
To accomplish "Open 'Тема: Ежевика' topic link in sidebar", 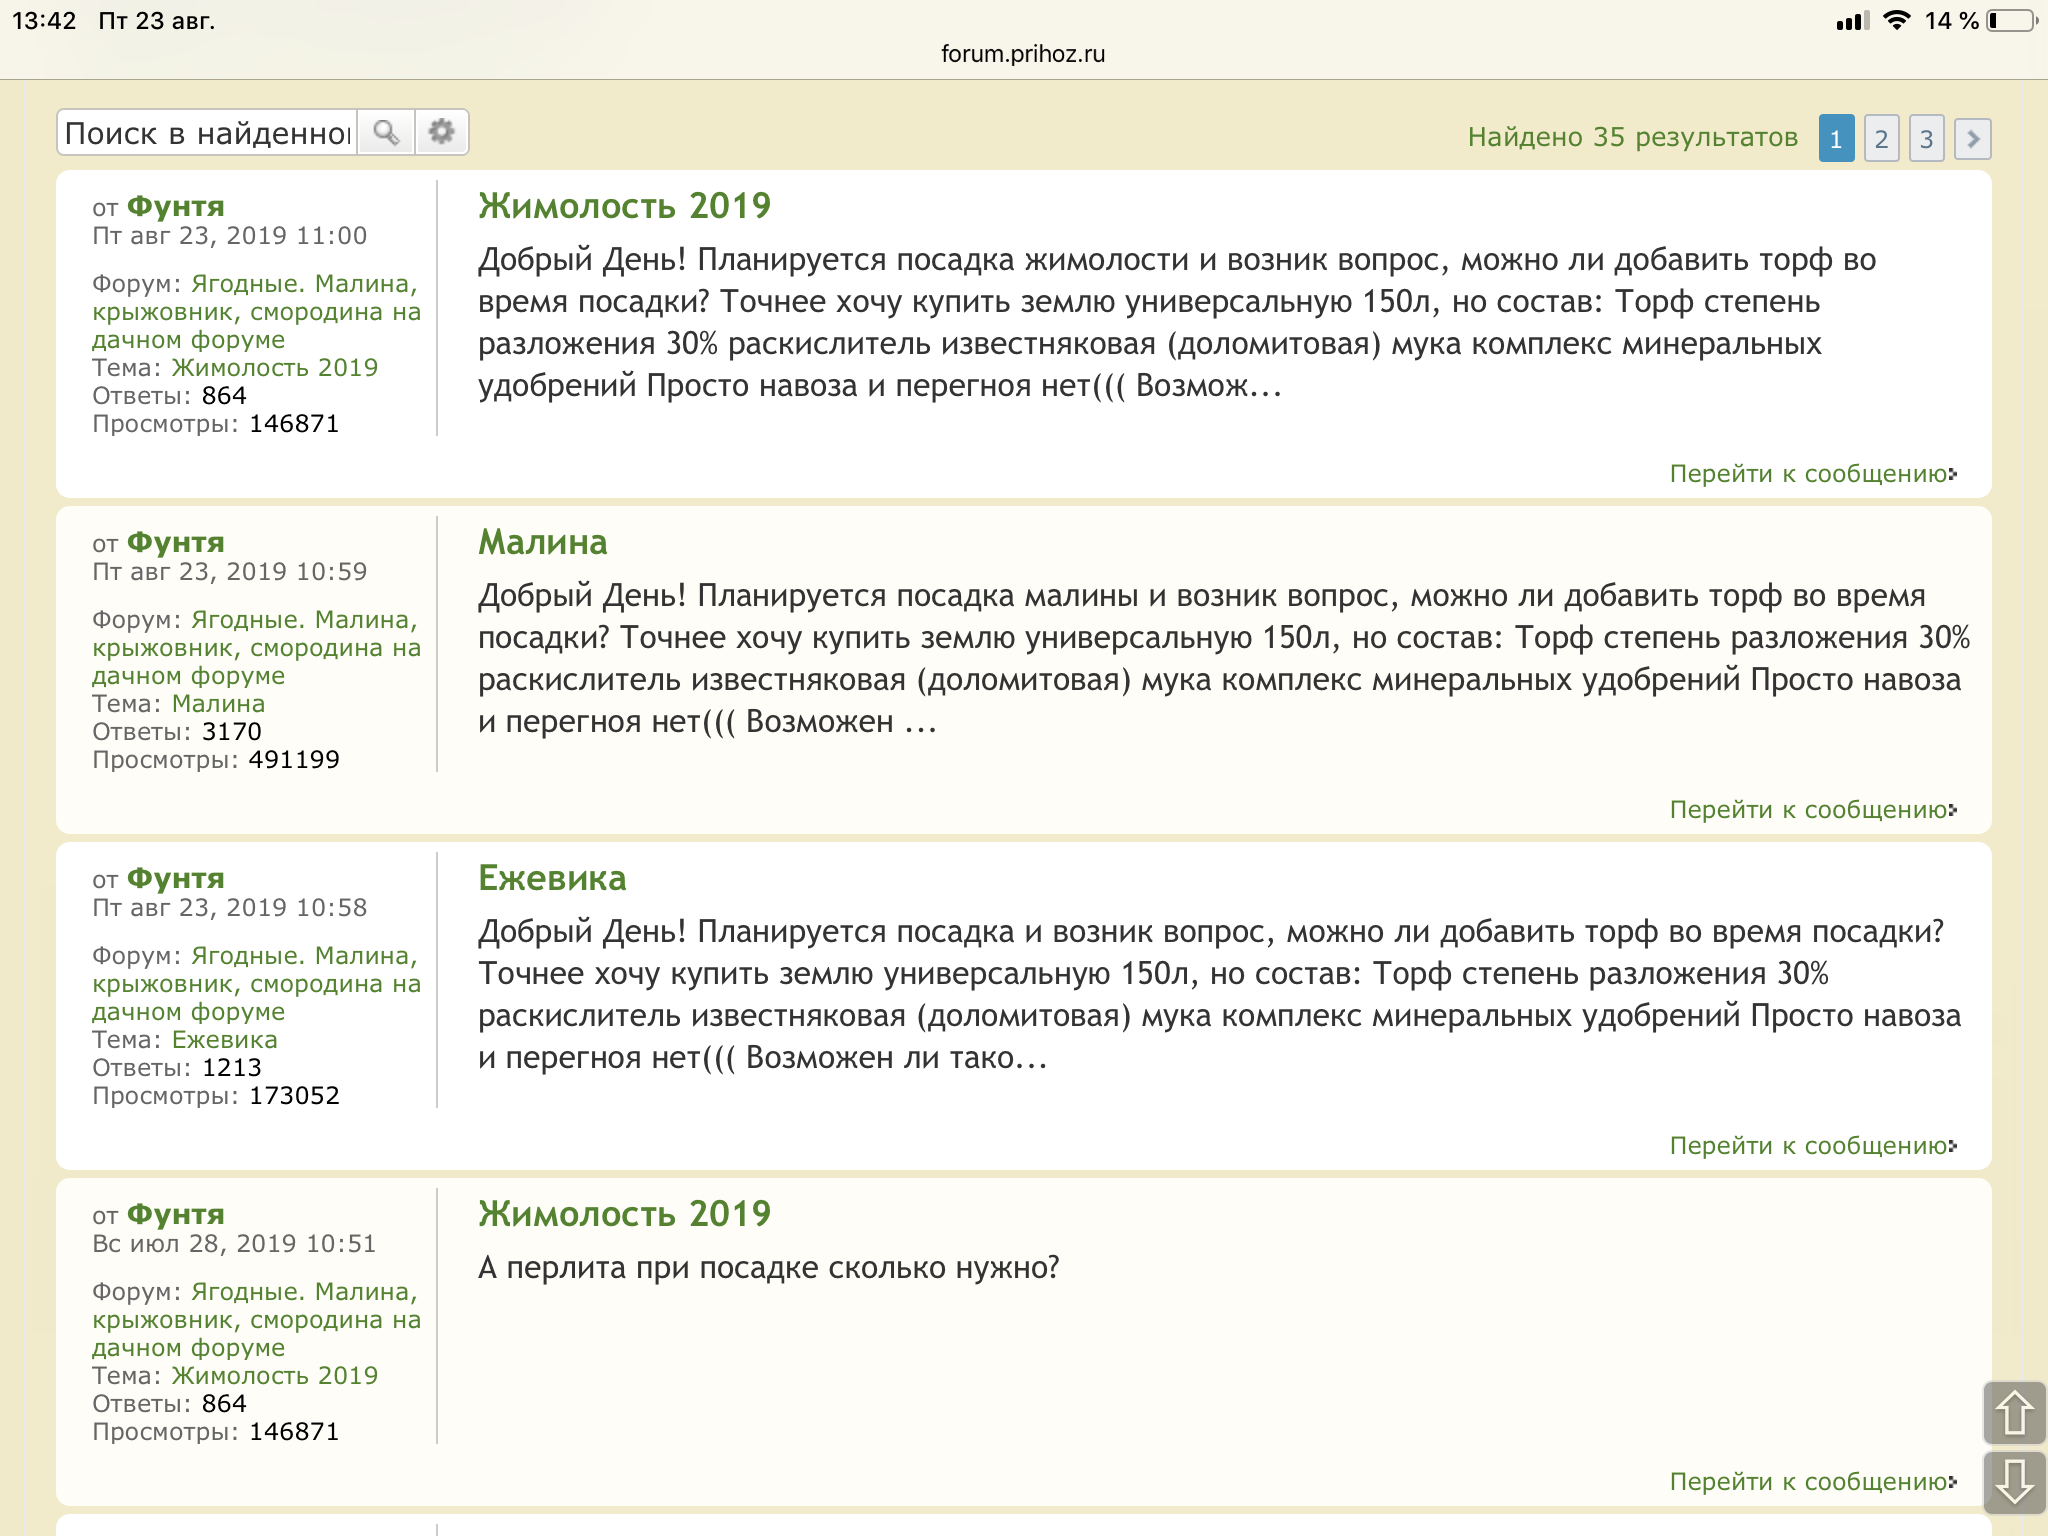I will coord(224,1040).
